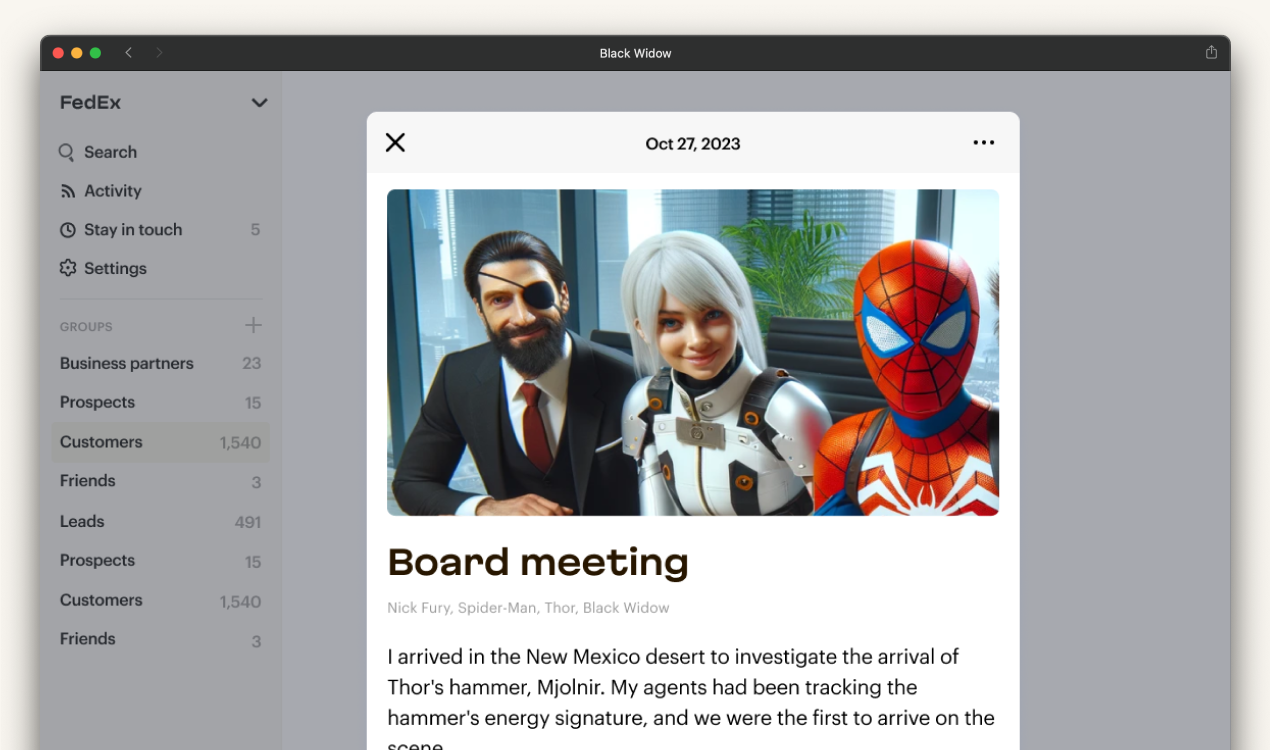
Task: Click Nick Fury in the participants line
Action: pos(418,608)
